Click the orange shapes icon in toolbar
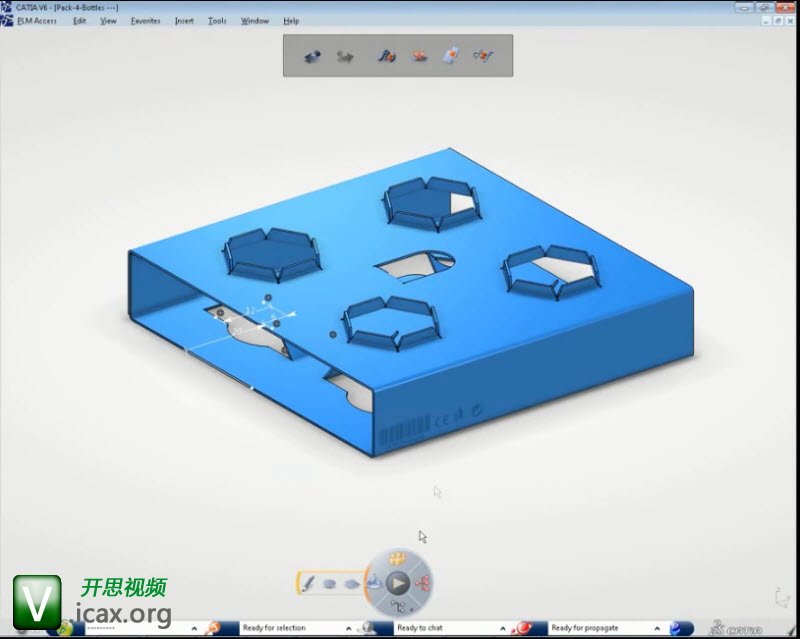The height and width of the screenshot is (639, 800). [420, 56]
